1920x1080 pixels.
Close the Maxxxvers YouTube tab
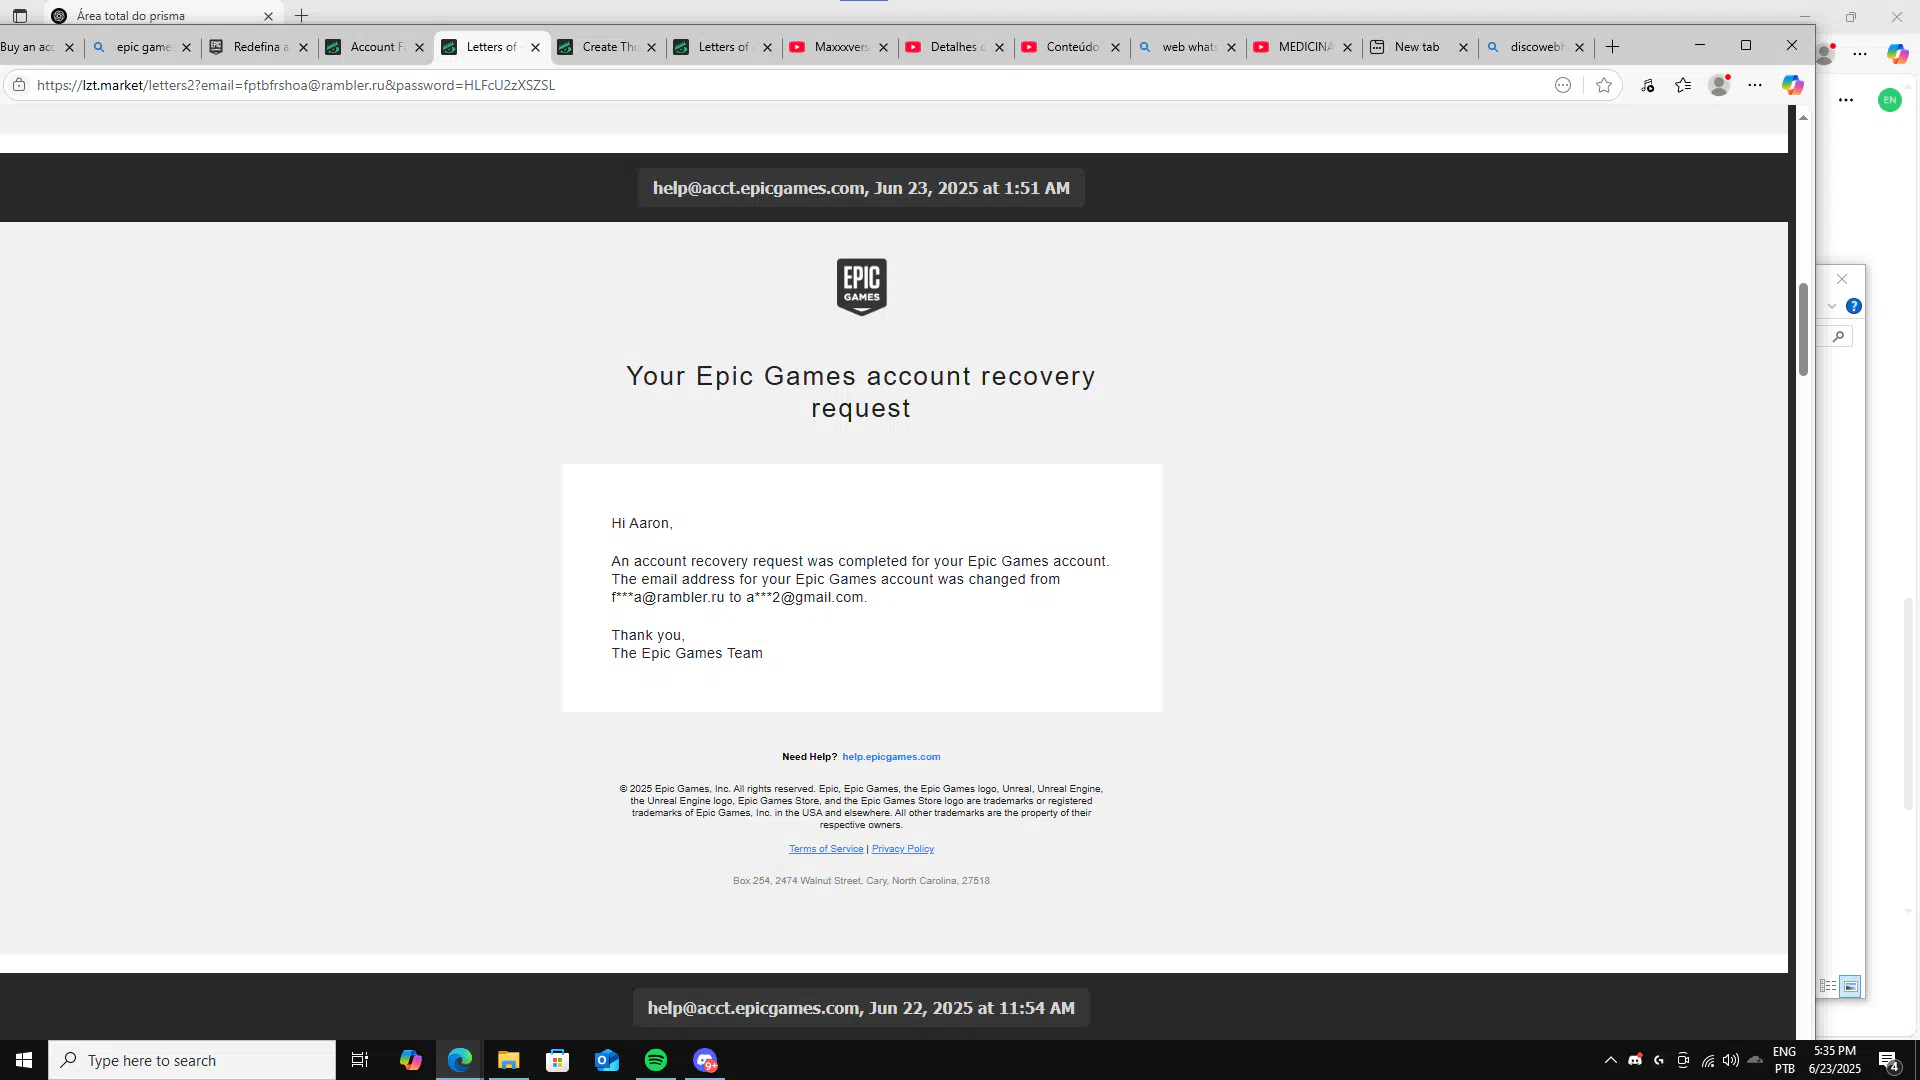(x=883, y=47)
